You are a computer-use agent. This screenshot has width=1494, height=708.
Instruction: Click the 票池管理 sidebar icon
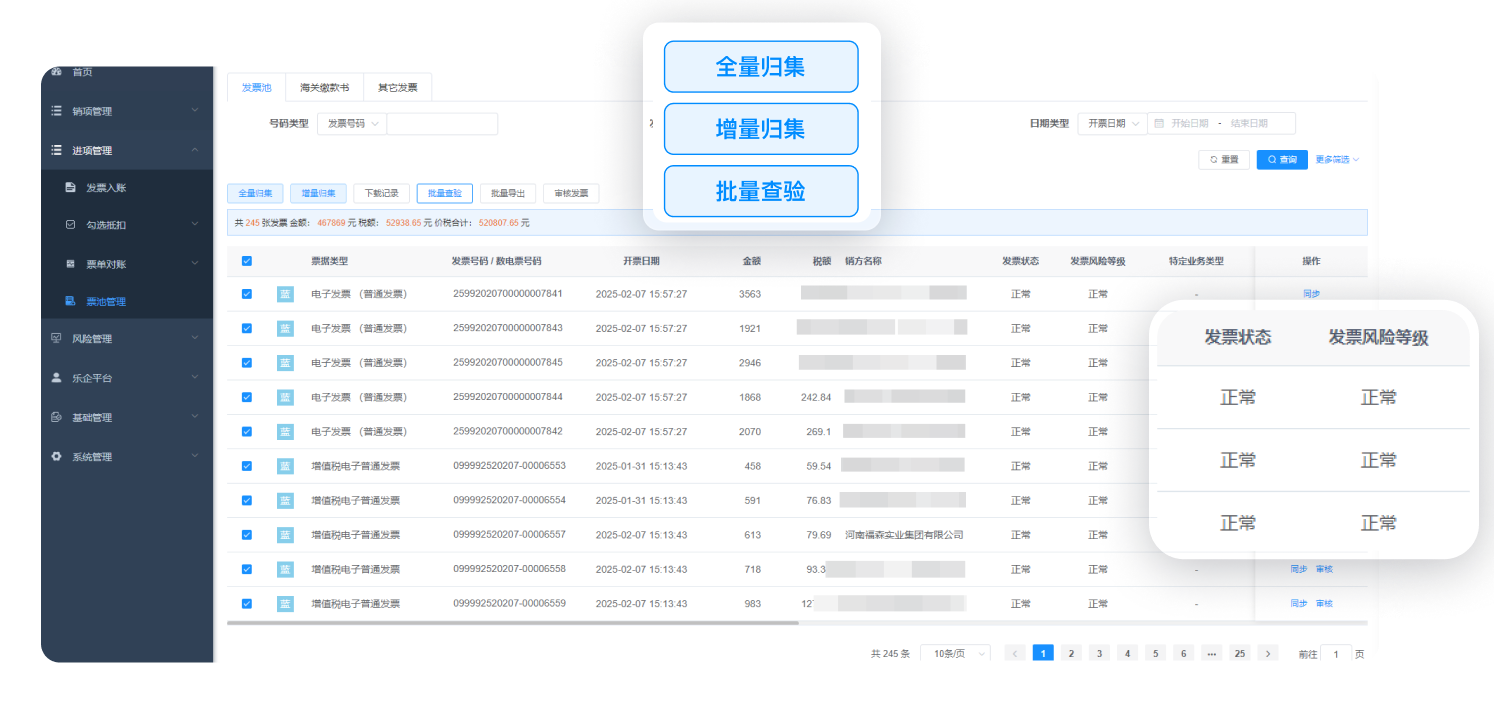pyautogui.click(x=70, y=301)
